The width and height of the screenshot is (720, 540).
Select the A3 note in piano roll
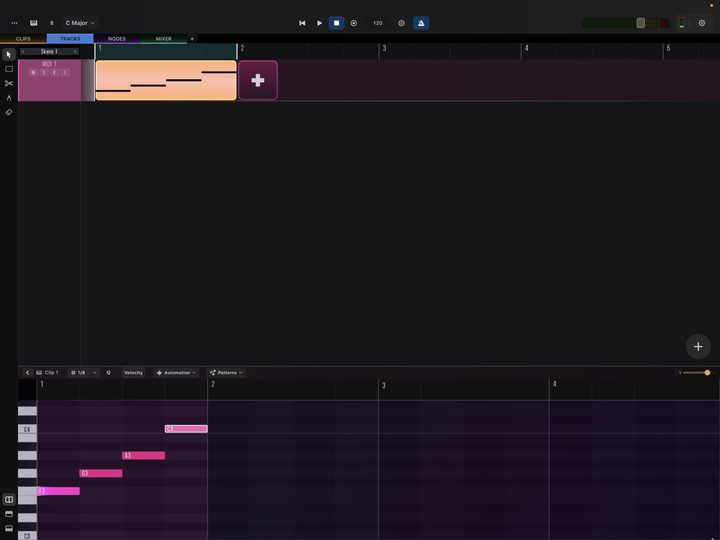click(143, 456)
